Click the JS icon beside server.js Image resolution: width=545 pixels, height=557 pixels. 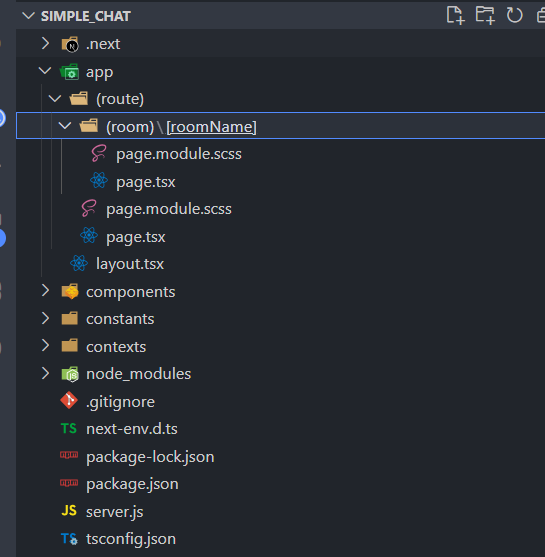click(69, 510)
